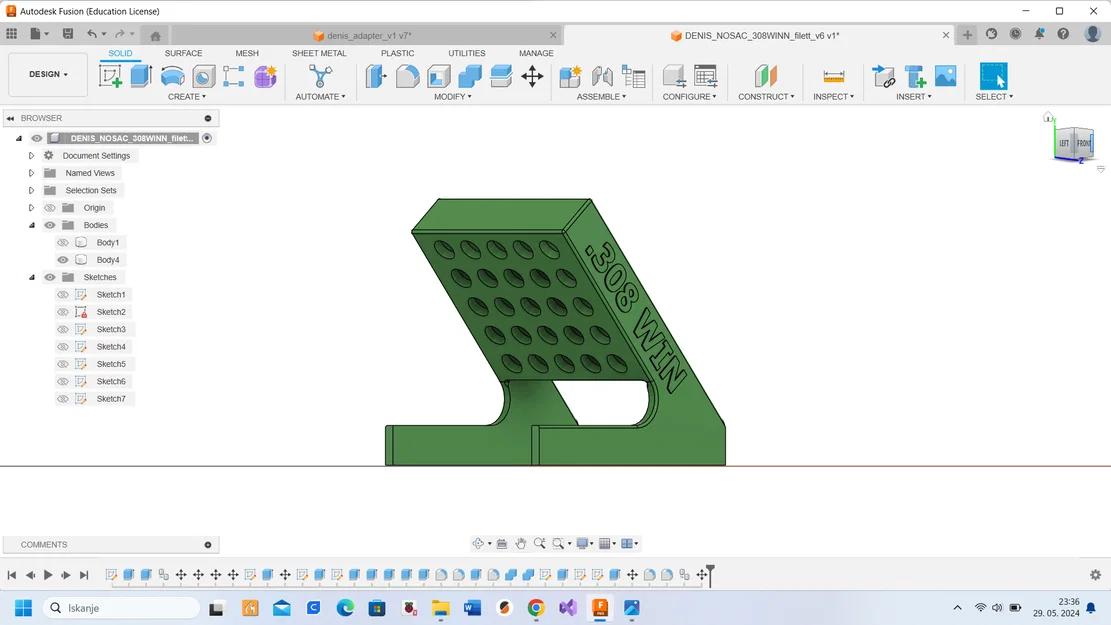The width and height of the screenshot is (1111, 625).
Task: Jump to timeline beginning
Action: click(x=12, y=575)
